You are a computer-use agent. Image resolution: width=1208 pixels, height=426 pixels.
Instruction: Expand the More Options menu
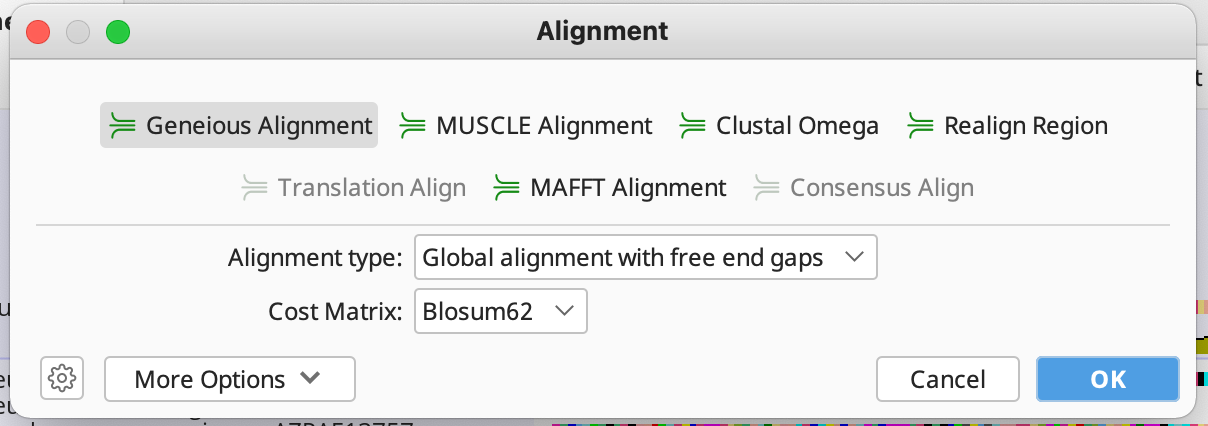[x=229, y=379]
